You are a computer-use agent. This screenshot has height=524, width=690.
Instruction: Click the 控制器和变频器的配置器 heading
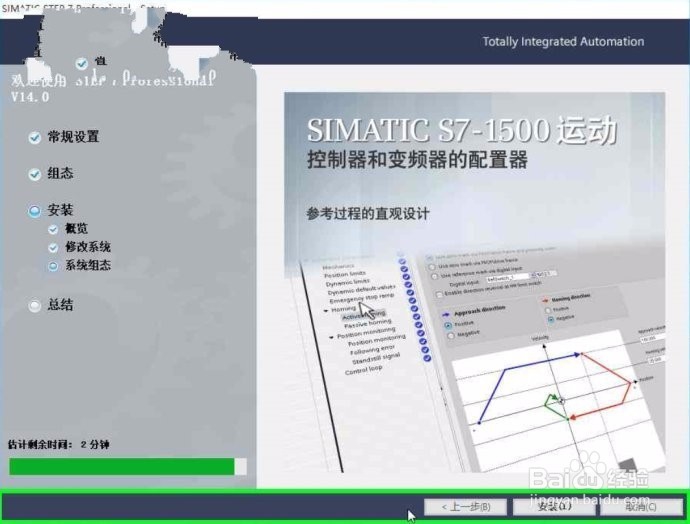coord(417,159)
